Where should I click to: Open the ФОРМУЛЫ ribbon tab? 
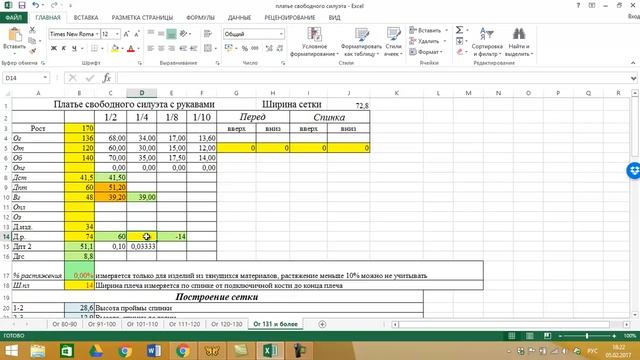(x=200, y=18)
